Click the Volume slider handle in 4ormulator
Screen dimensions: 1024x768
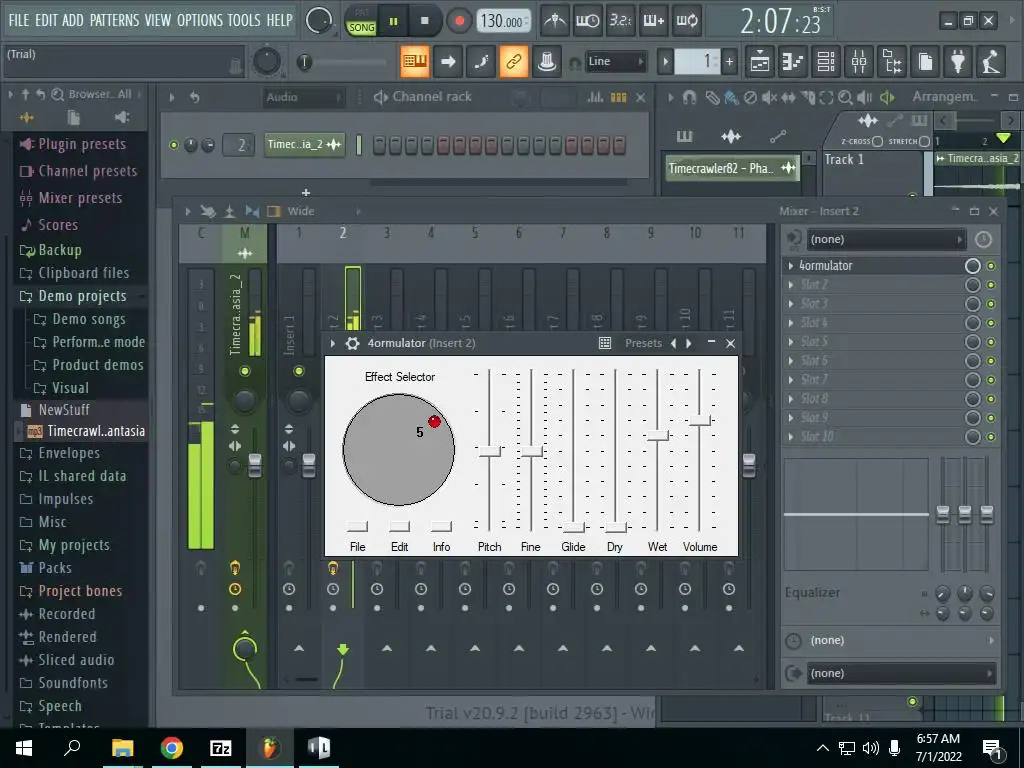[x=699, y=421]
